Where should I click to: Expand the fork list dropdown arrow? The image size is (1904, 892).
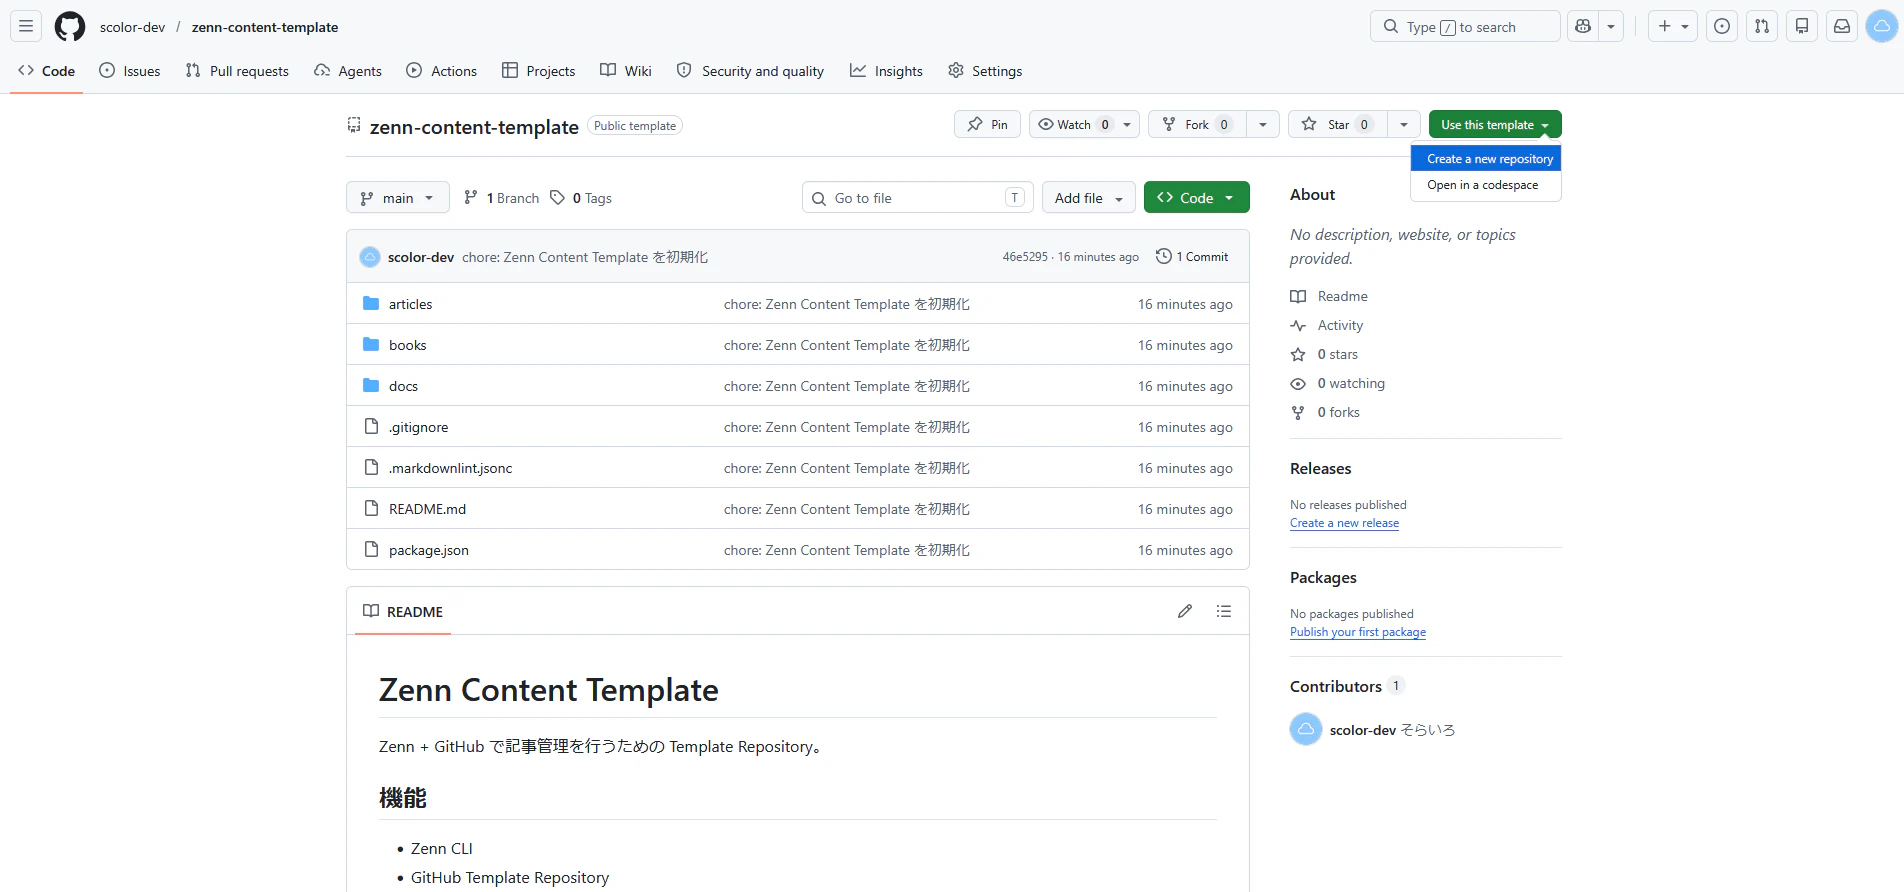[1263, 124]
